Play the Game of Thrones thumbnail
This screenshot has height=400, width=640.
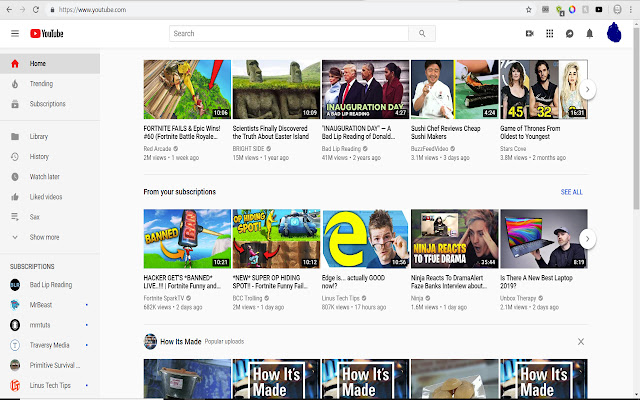[x=544, y=89]
